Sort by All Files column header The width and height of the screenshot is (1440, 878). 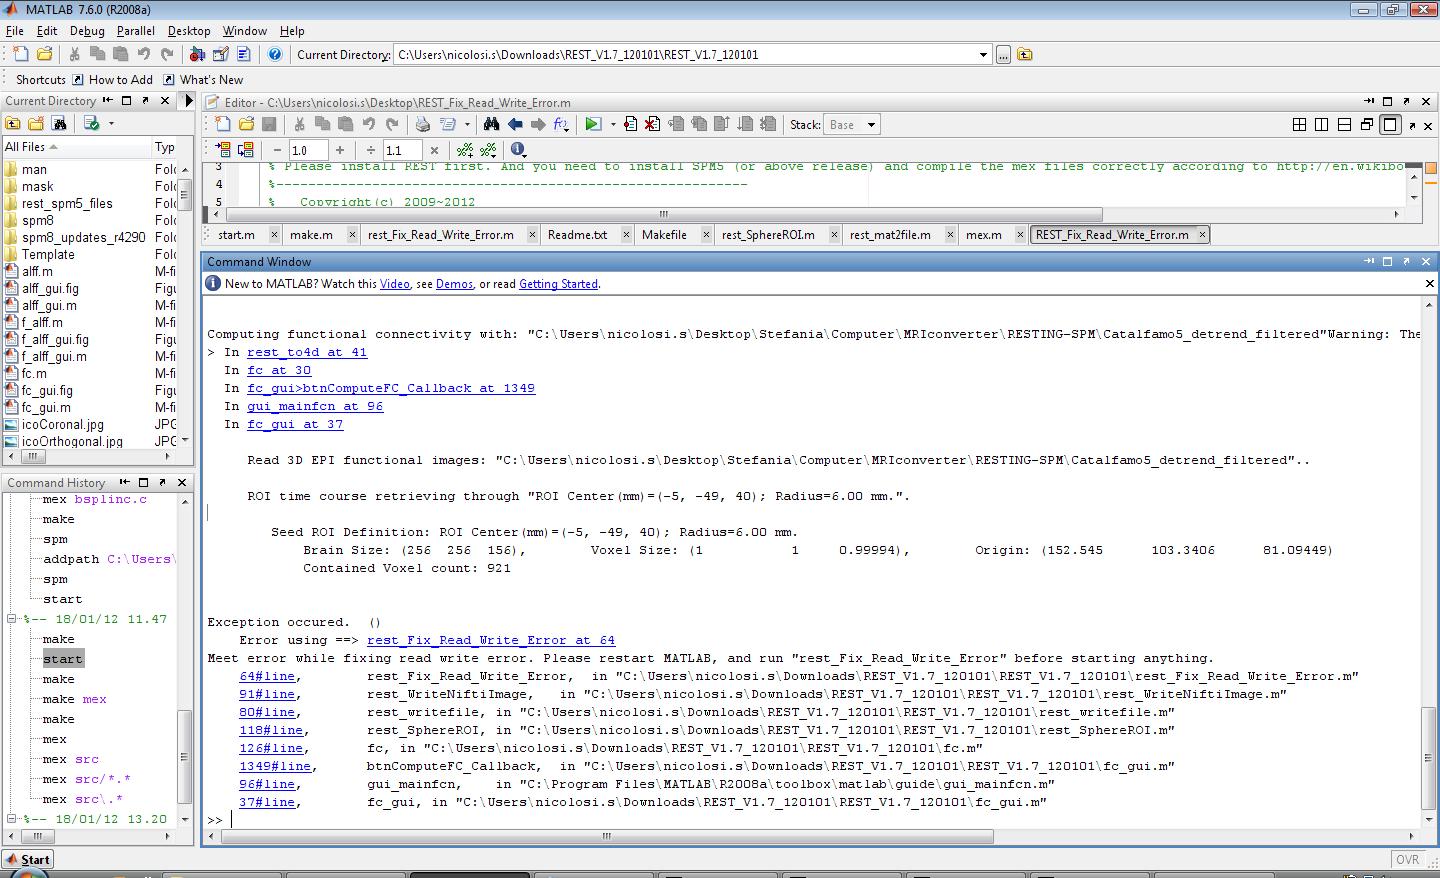pyautogui.click(x=76, y=147)
